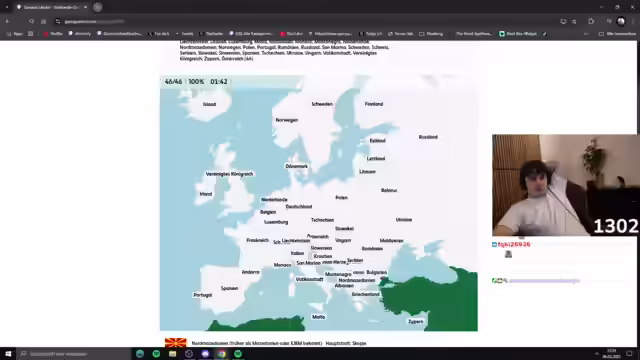
Task: Click the Luxemburg label
Action: (x=276, y=222)
